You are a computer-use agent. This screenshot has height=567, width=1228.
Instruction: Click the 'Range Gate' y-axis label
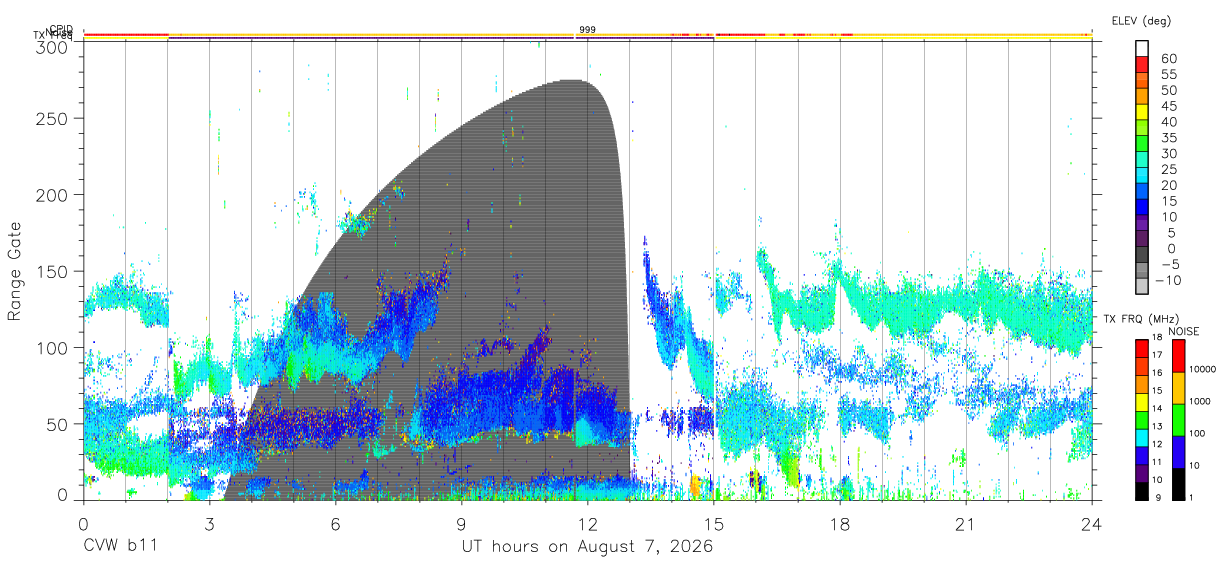click(x=16, y=272)
